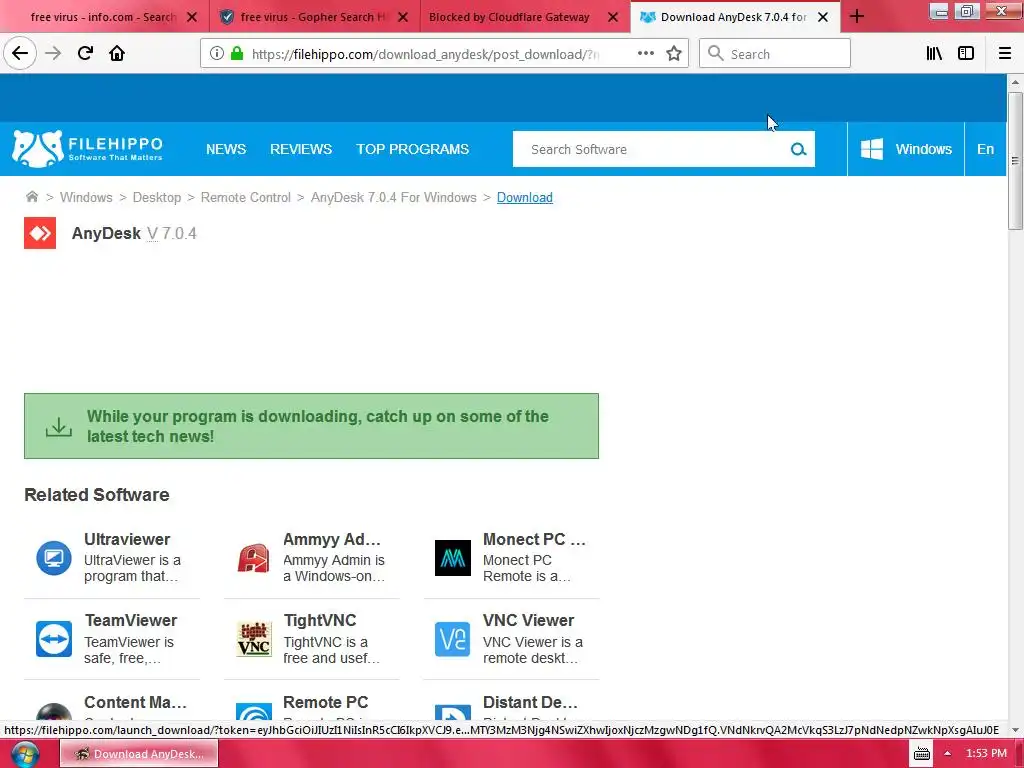Click the Download breadcrumb link
Image resolution: width=1024 pixels, height=768 pixels.
tap(524, 197)
